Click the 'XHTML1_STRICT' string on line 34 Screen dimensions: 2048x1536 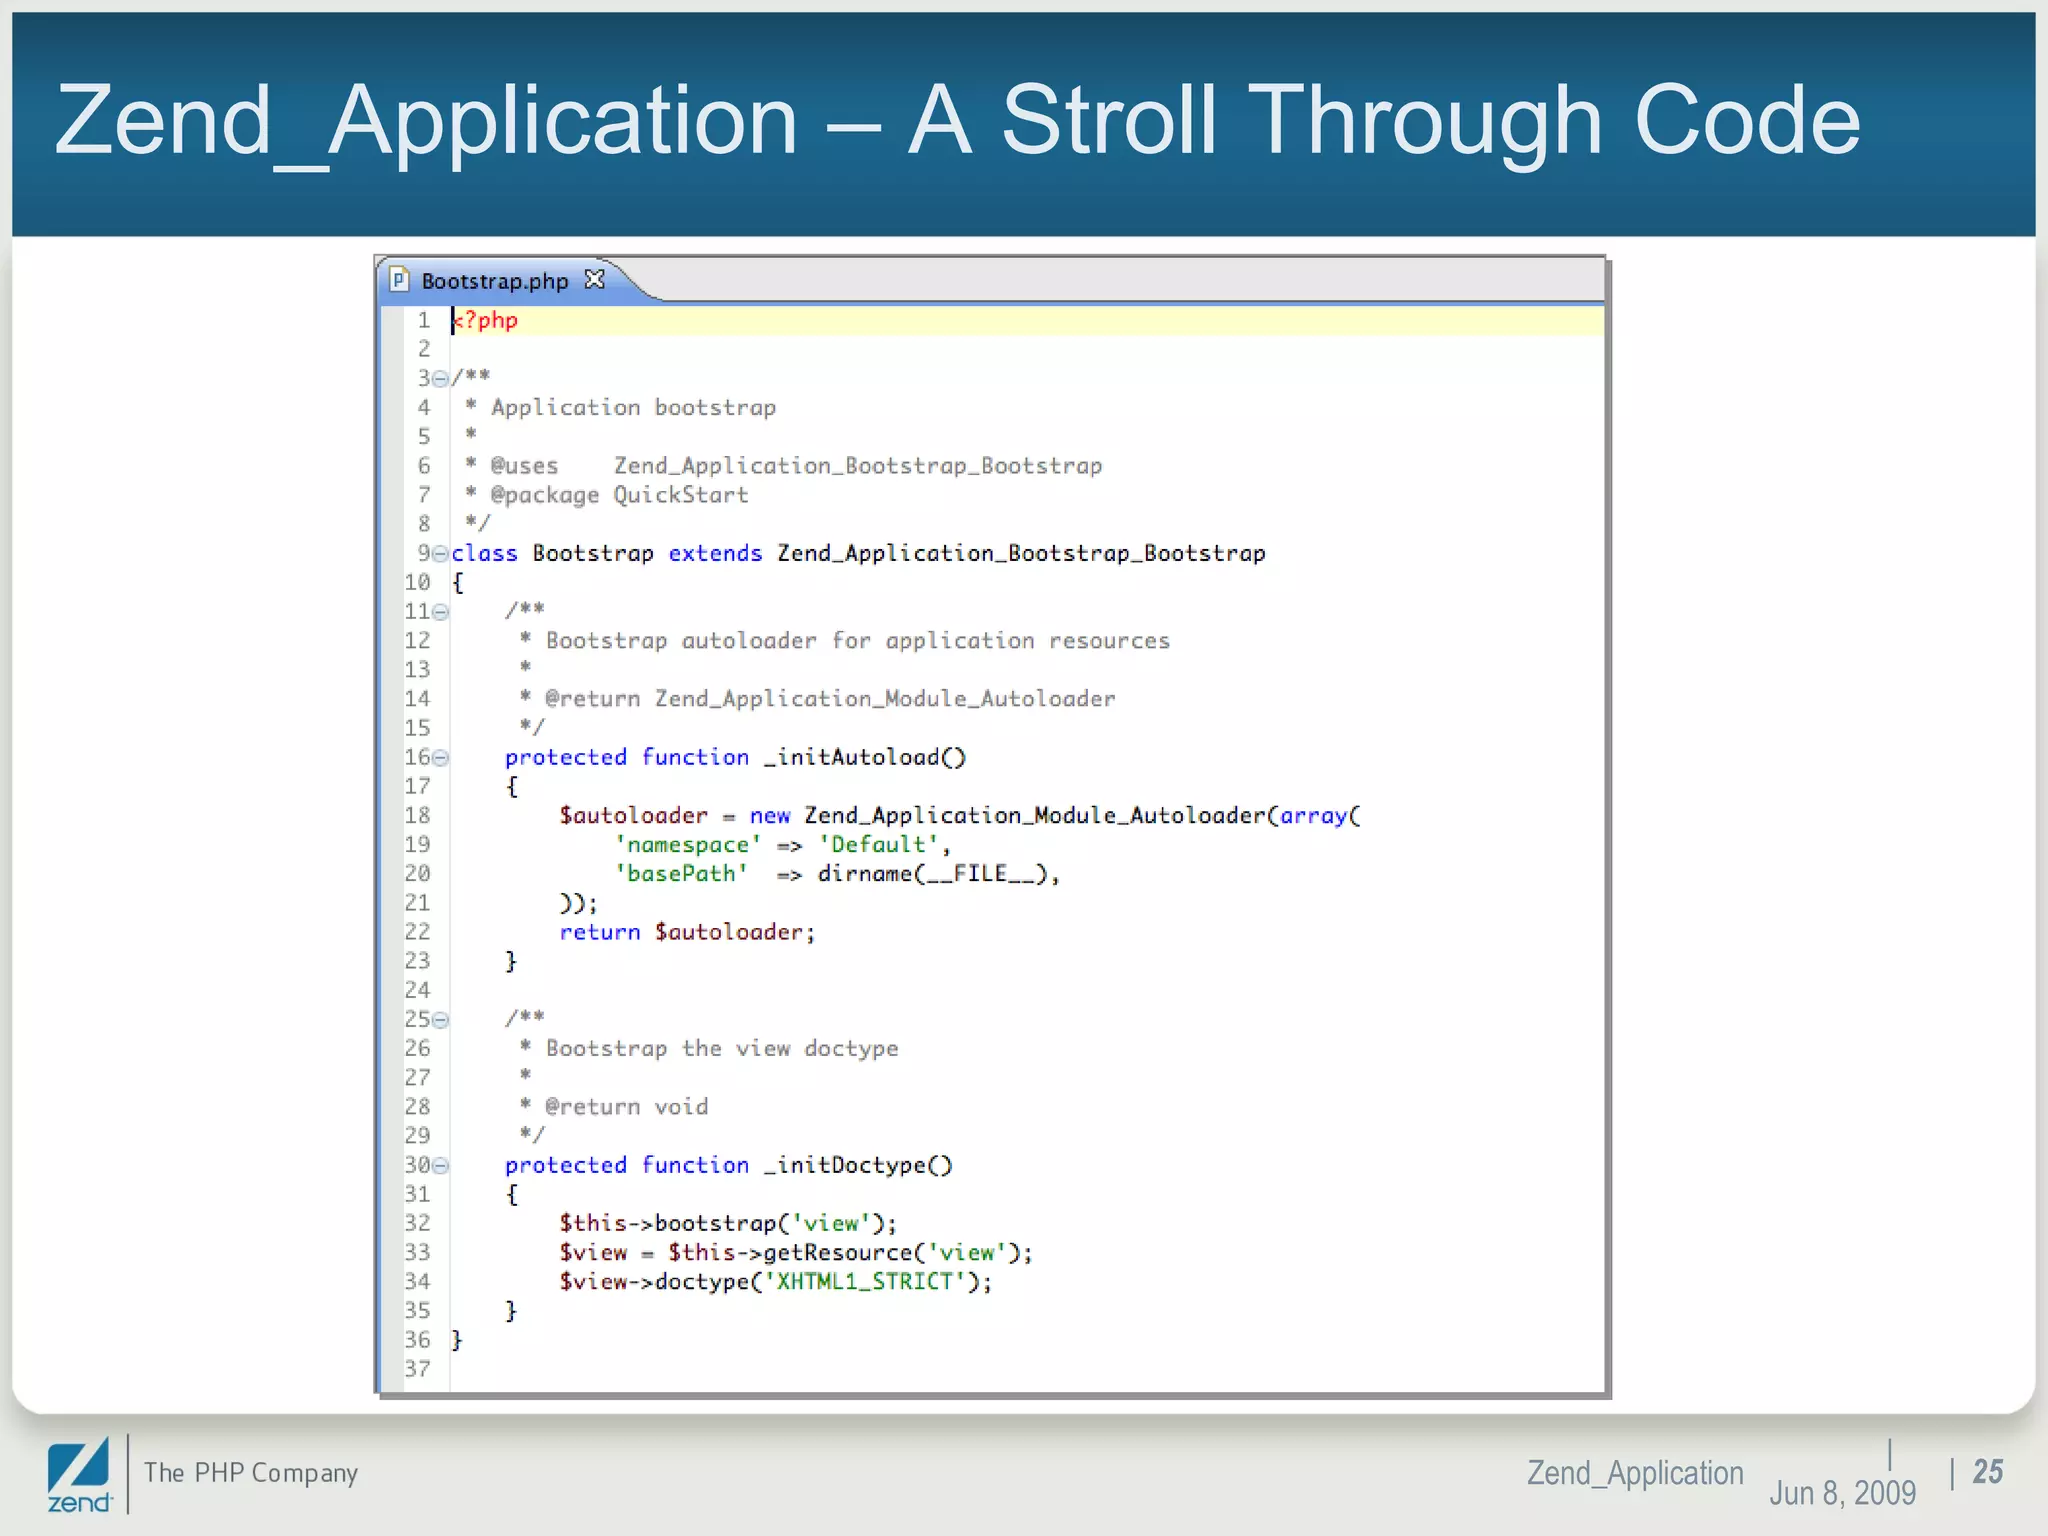pos(865,1282)
